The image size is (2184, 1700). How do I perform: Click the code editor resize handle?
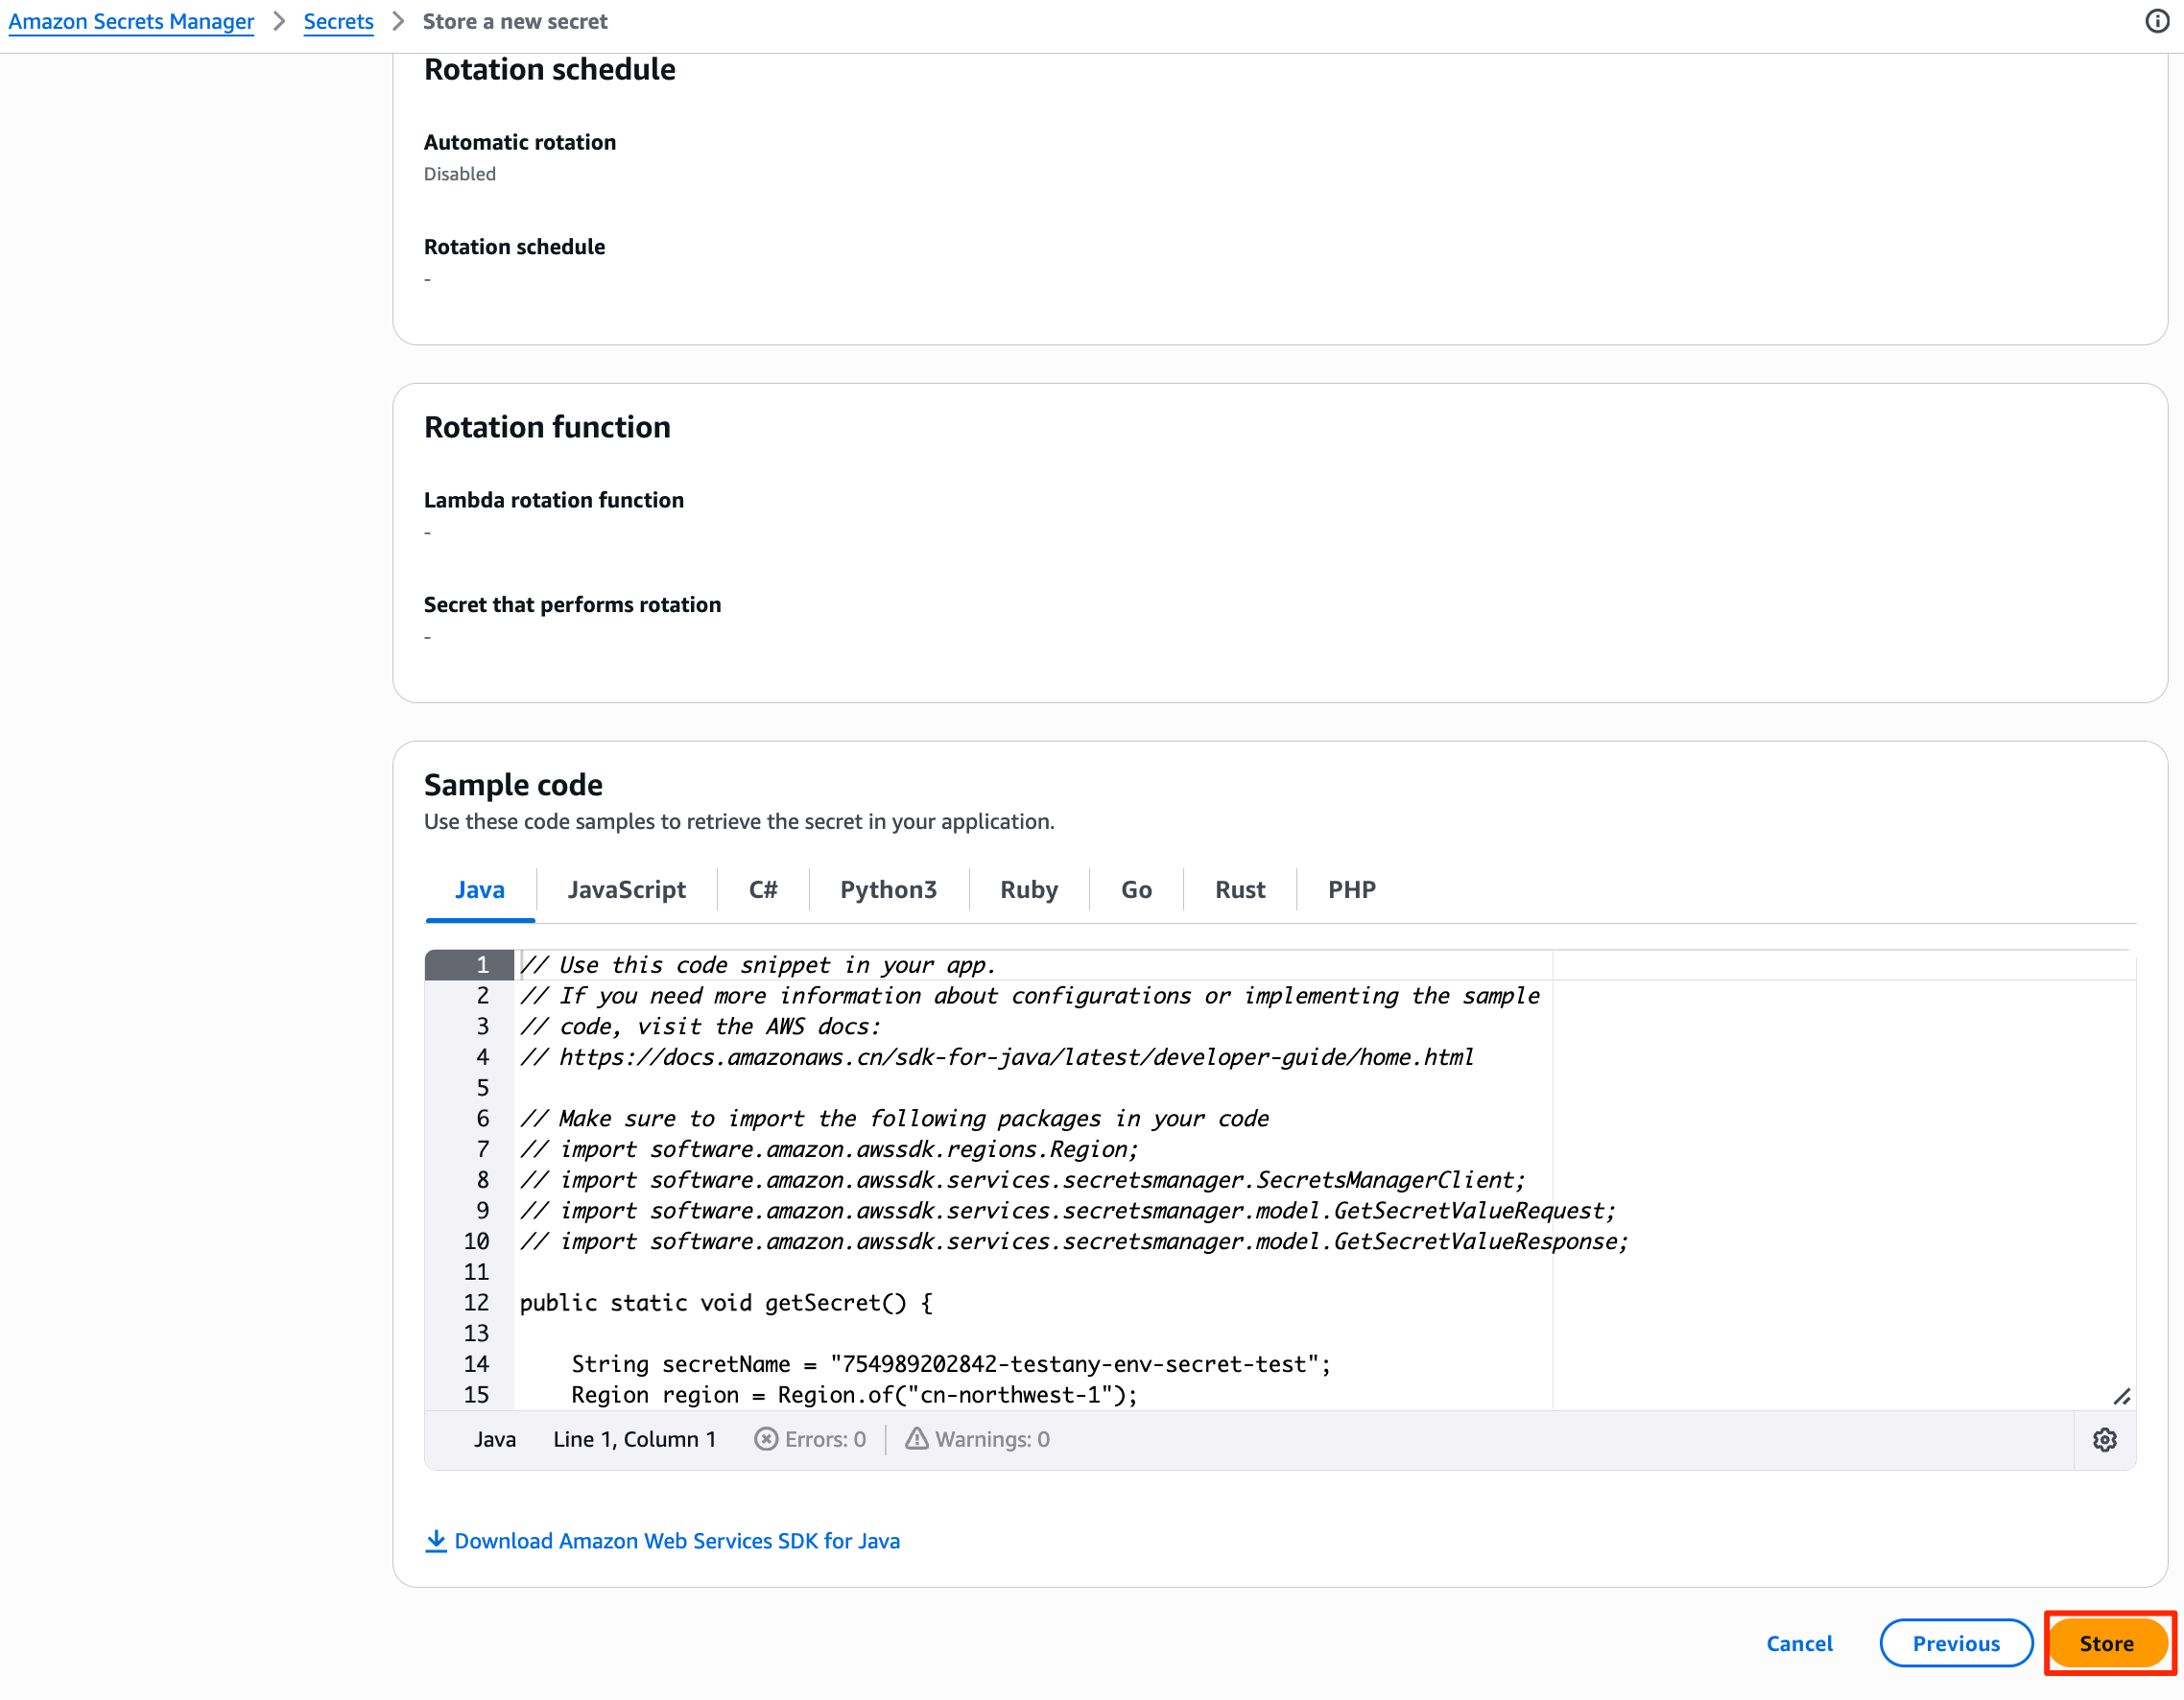(x=2121, y=1396)
